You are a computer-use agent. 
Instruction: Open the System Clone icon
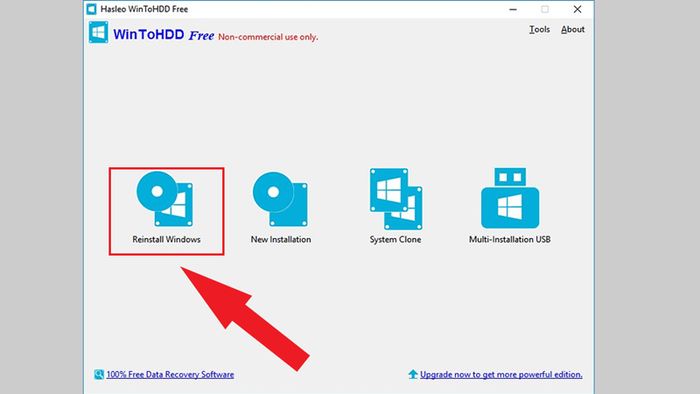pos(396,199)
